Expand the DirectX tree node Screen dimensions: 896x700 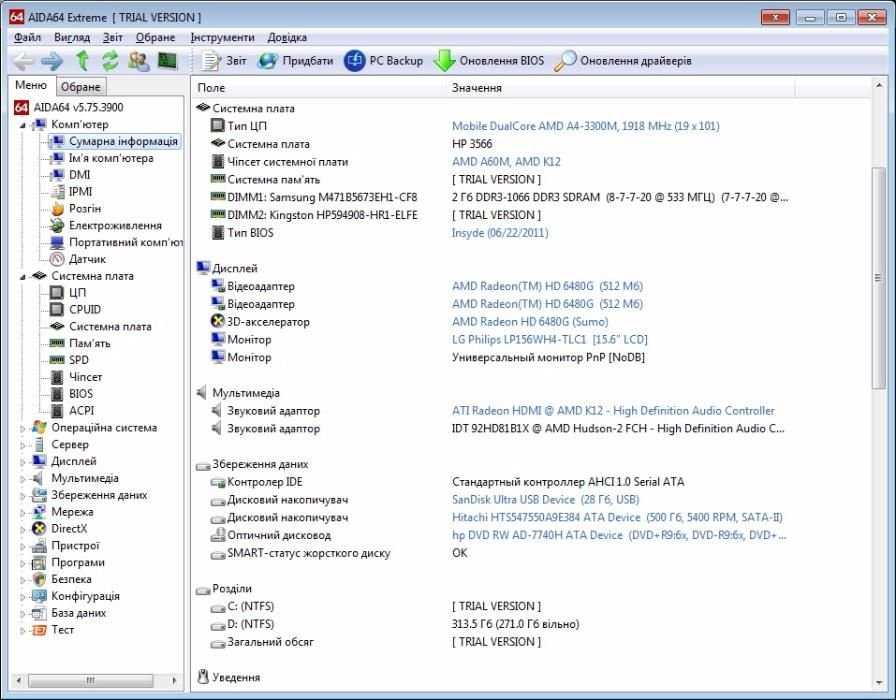pos(23,529)
